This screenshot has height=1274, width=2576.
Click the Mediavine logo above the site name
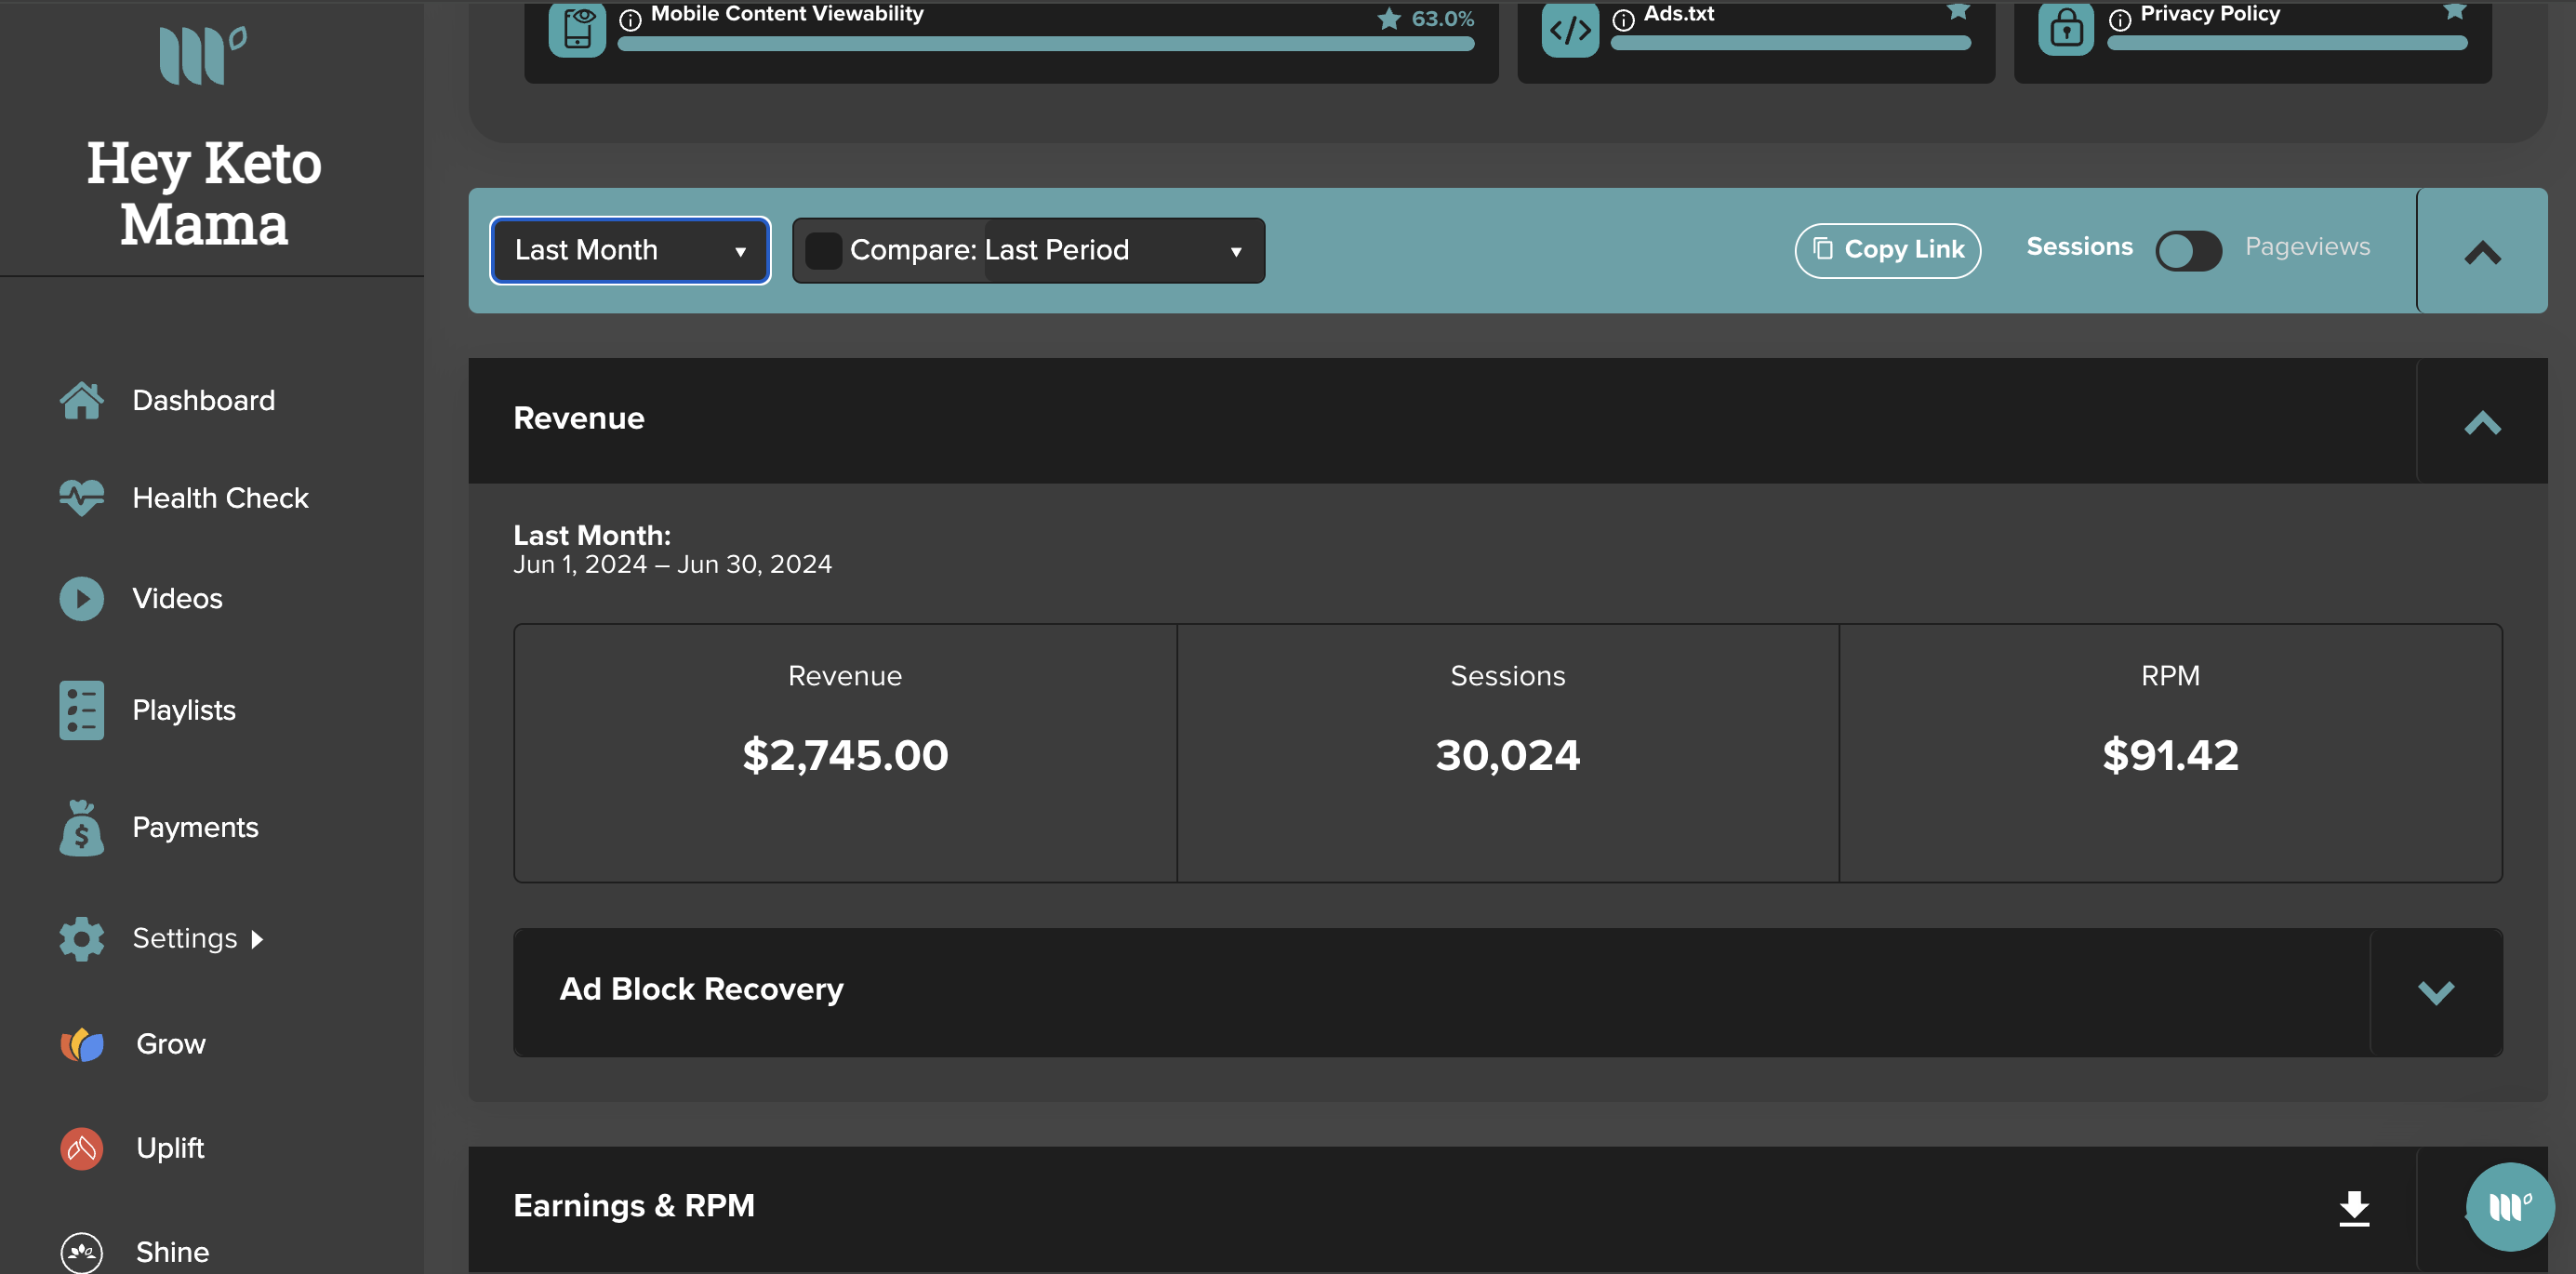tap(203, 56)
